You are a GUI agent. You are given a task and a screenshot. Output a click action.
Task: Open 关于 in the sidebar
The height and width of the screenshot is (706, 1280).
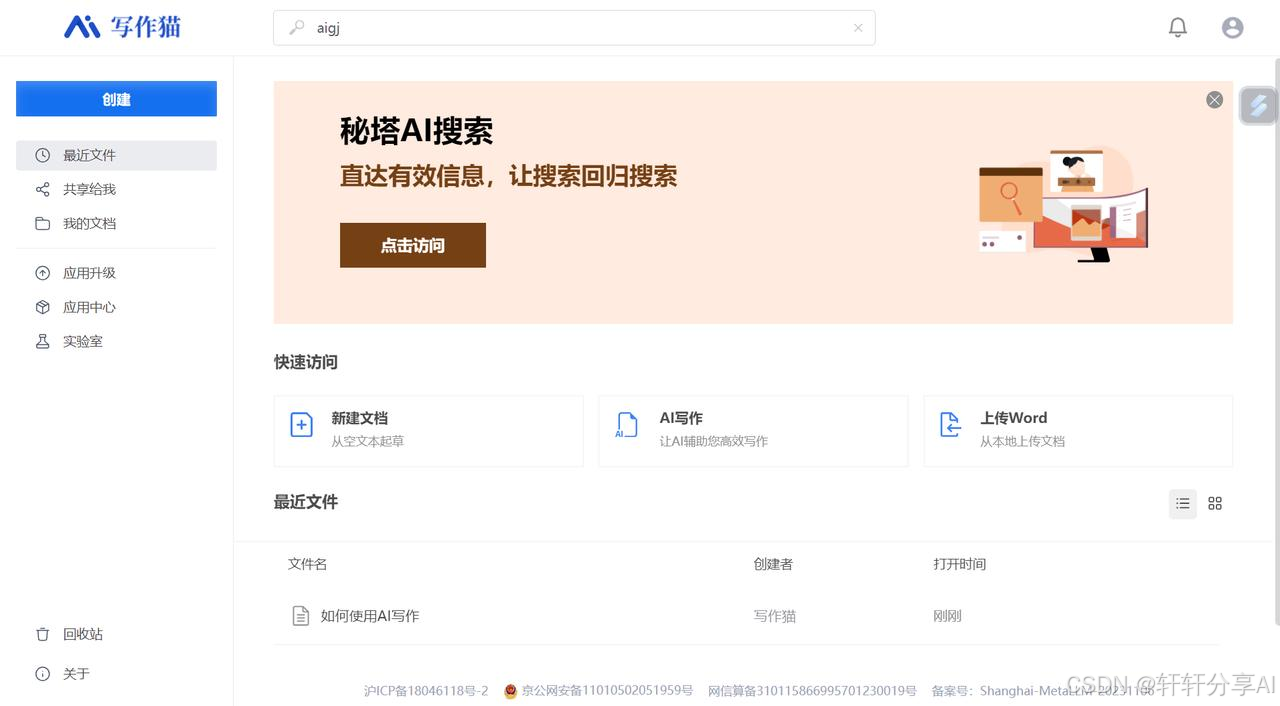tap(116, 674)
